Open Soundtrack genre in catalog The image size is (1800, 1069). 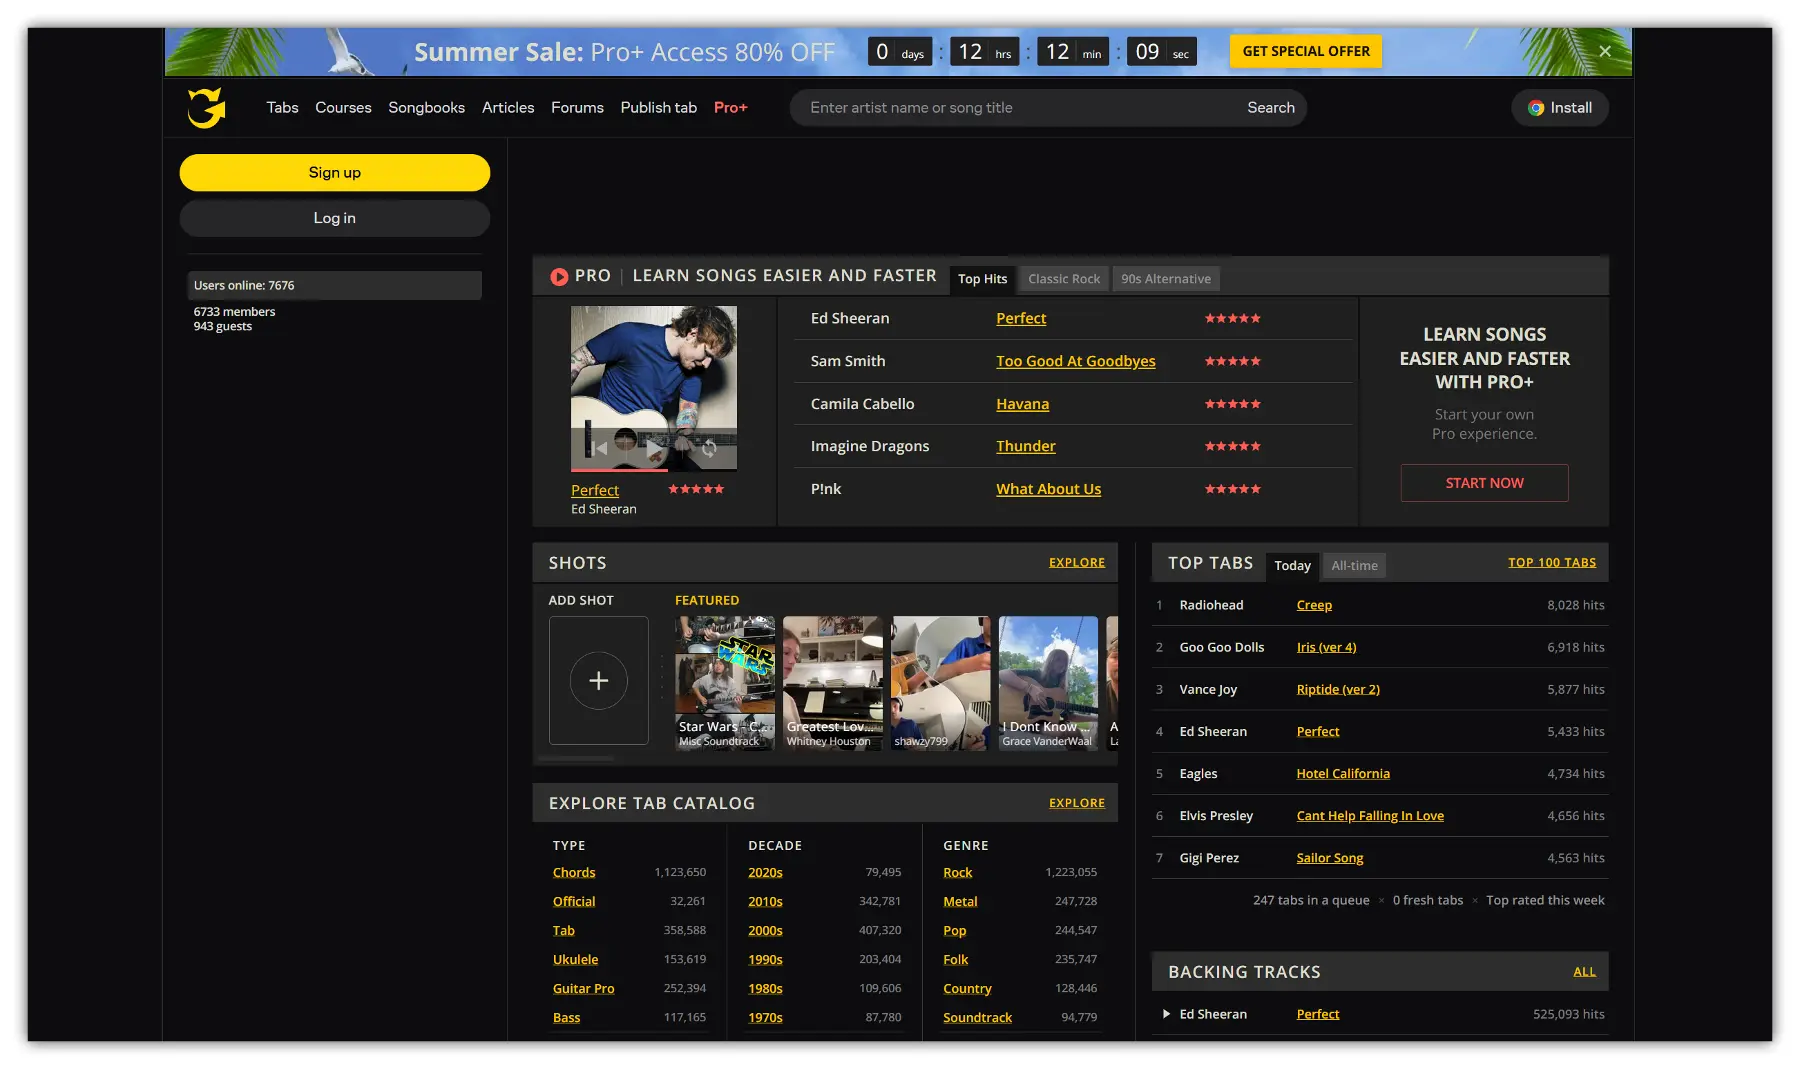click(x=977, y=1018)
